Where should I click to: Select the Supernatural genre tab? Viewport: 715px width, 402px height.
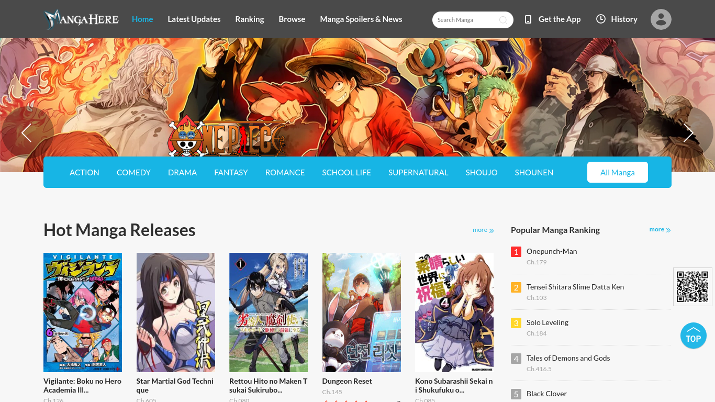click(418, 172)
